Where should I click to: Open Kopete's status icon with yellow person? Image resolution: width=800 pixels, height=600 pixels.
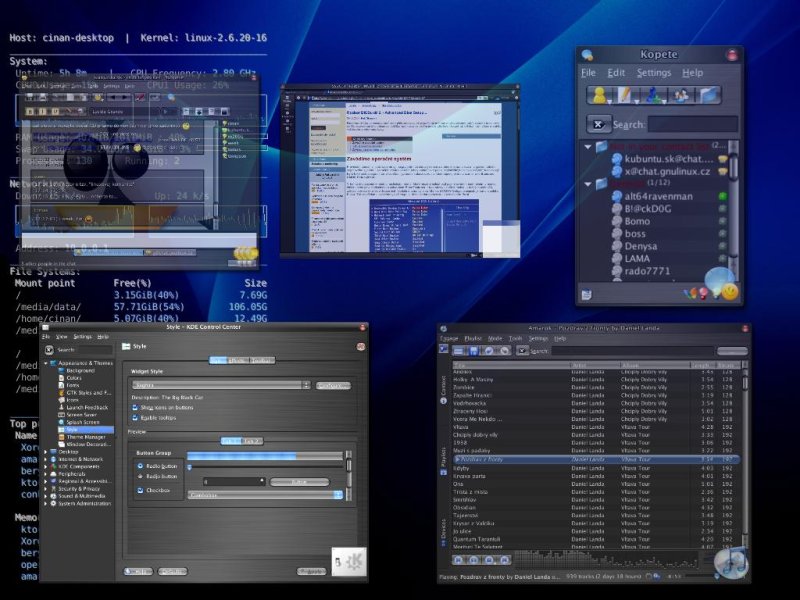(599, 95)
